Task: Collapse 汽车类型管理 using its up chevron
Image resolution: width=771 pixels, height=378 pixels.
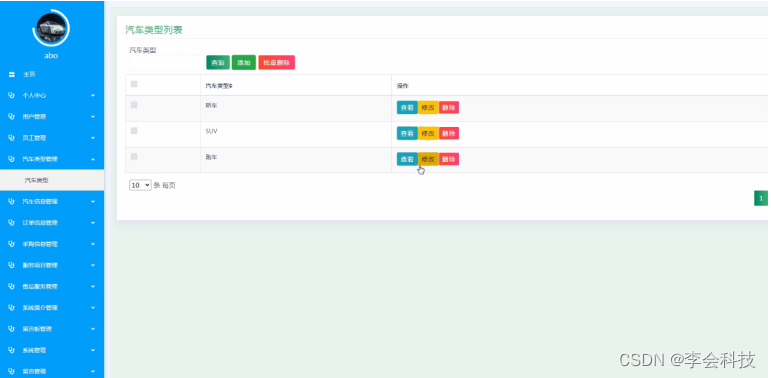Action: (x=93, y=159)
